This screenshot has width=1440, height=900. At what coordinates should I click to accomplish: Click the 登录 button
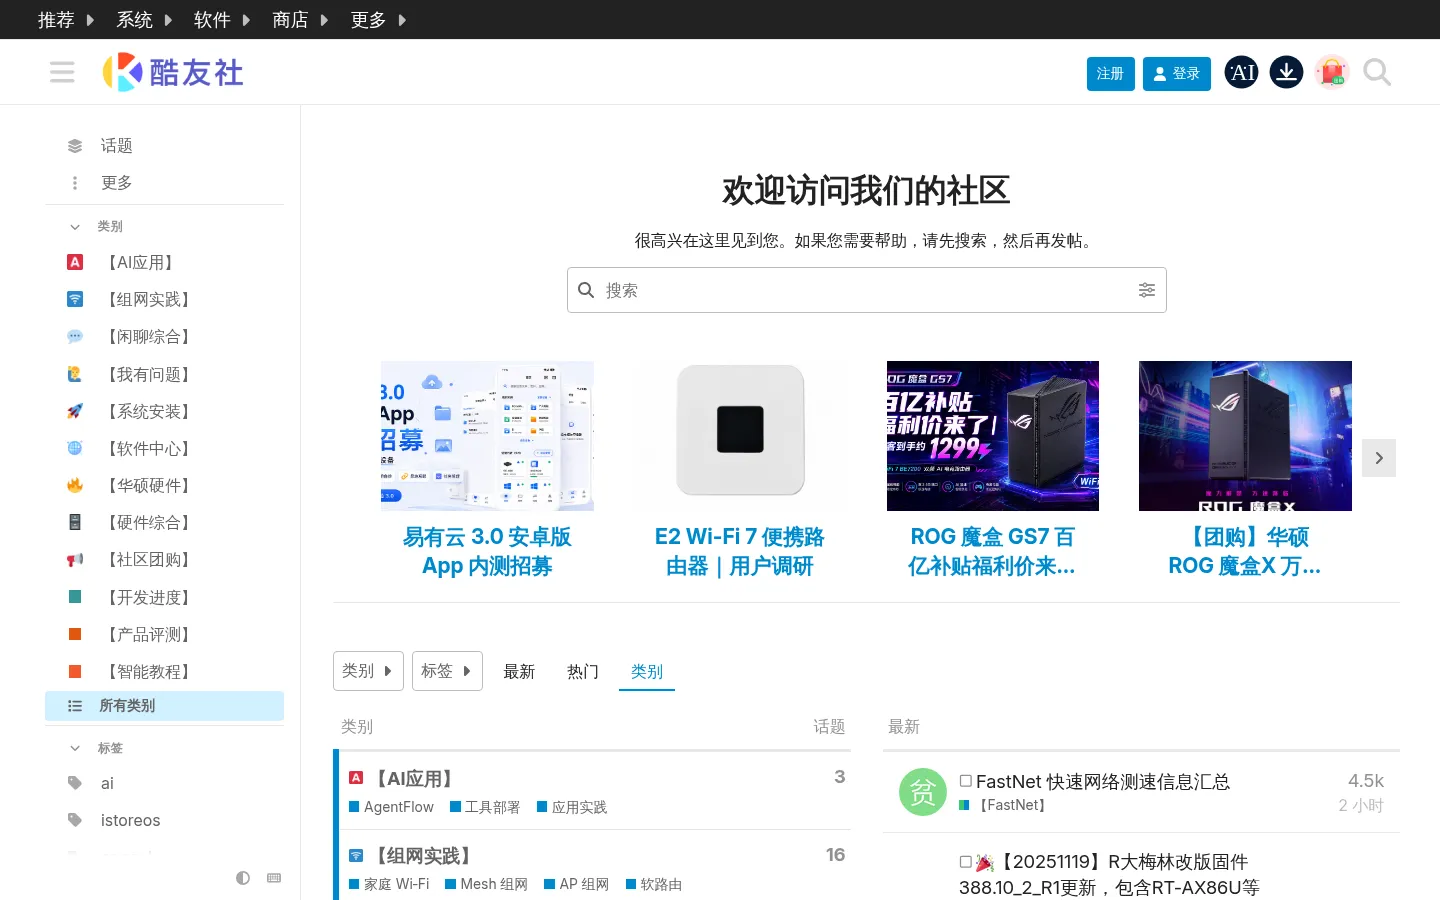coord(1177,74)
